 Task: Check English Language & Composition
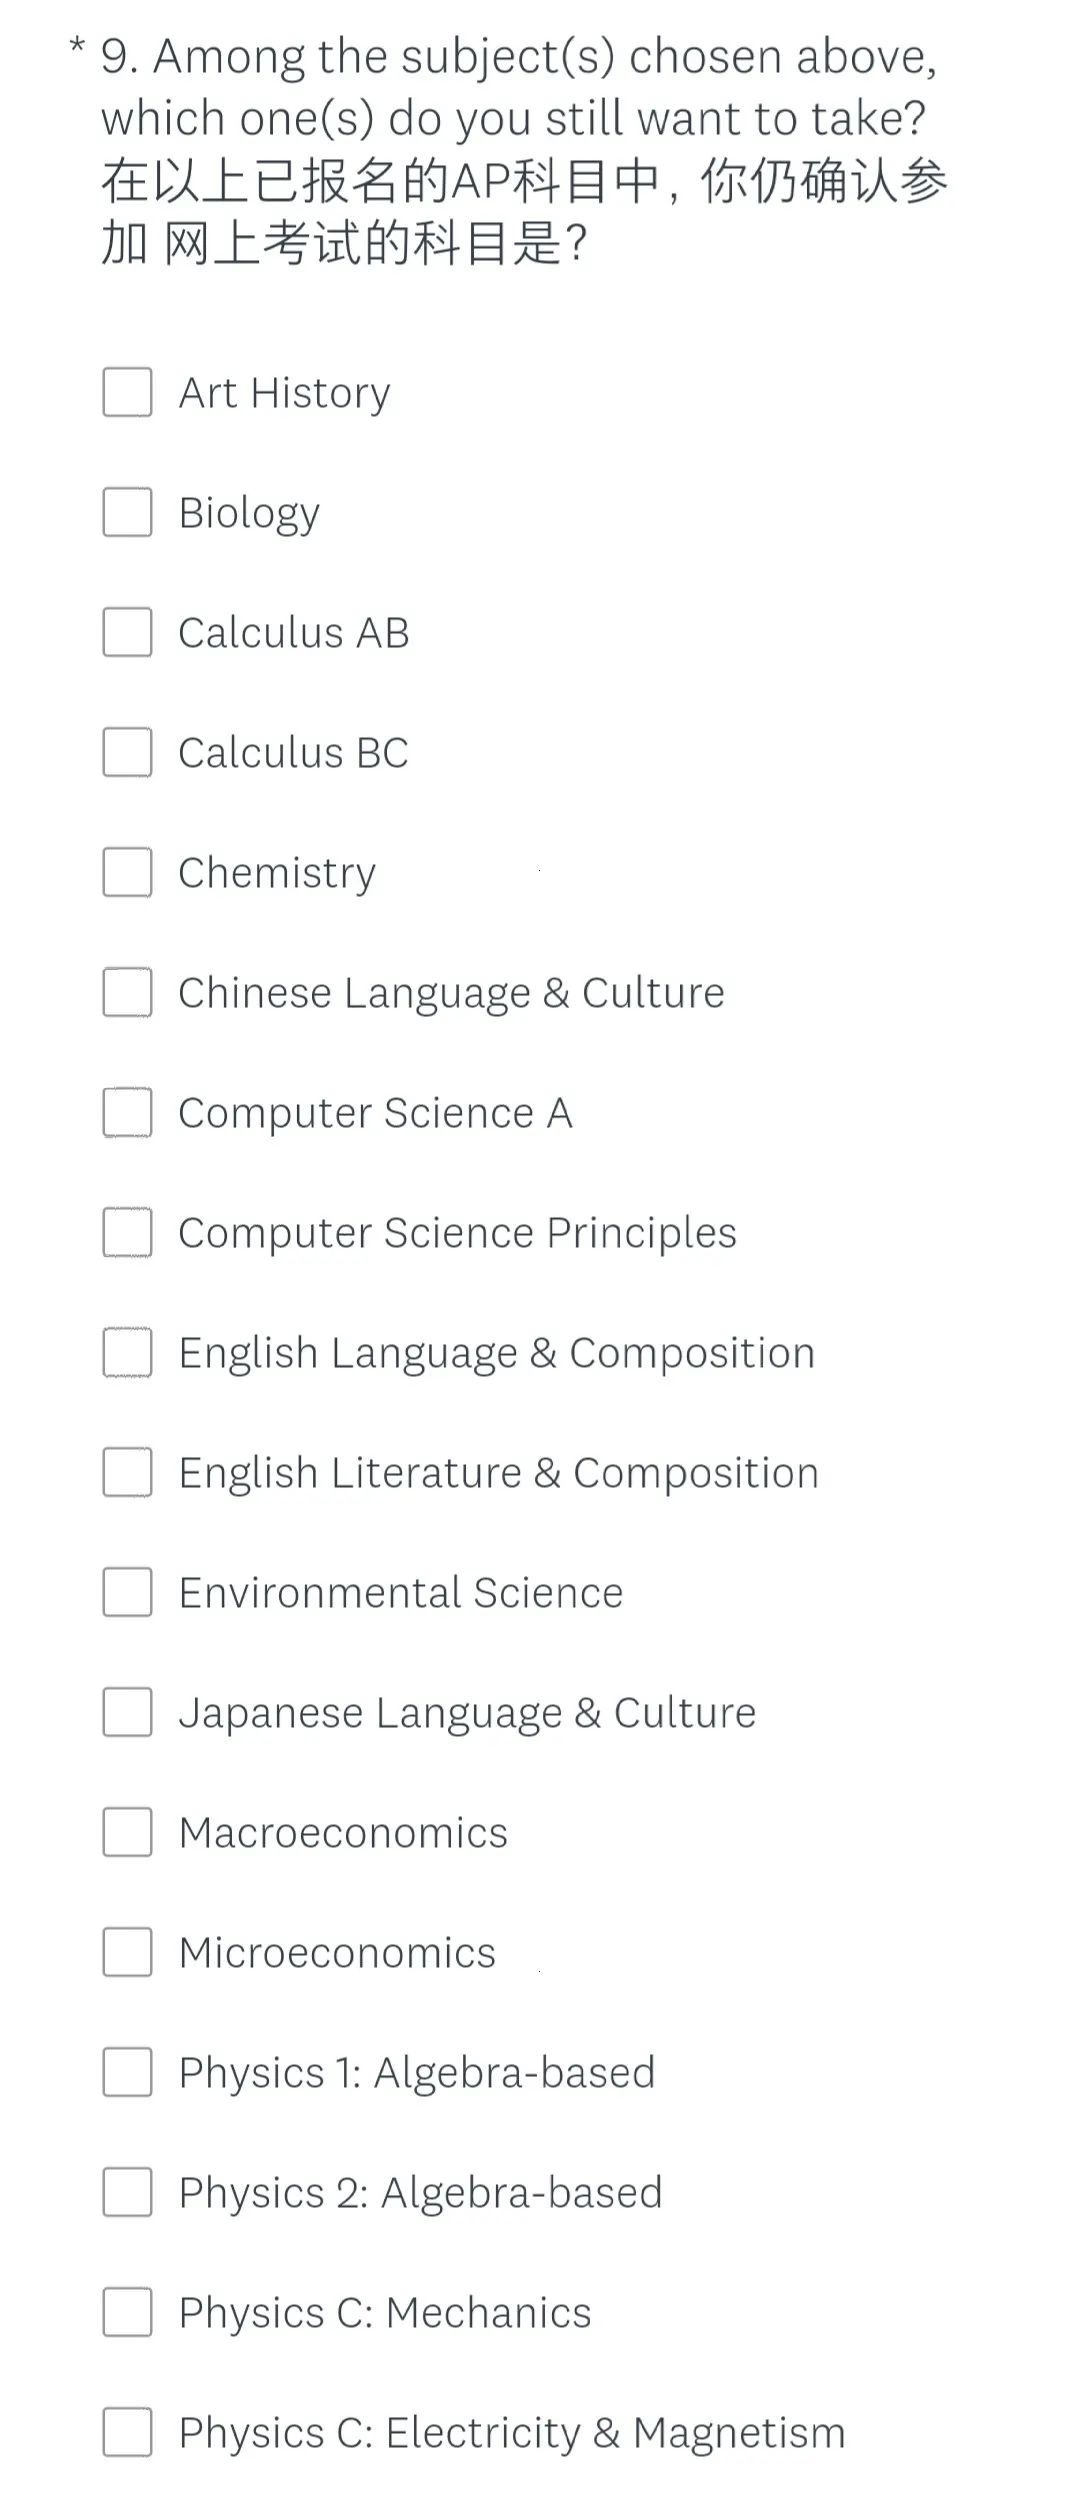126,1352
